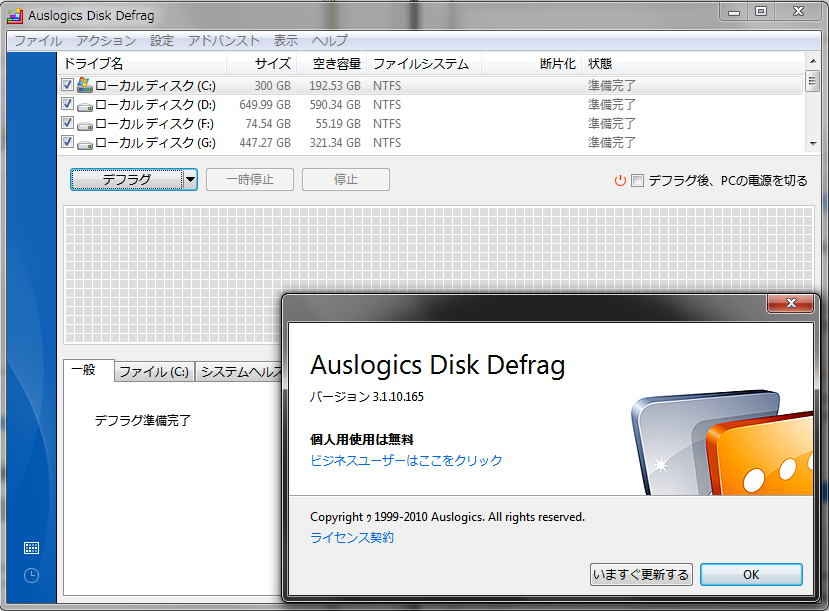Enable the shut down PC after defrag checkbox

click(638, 181)
